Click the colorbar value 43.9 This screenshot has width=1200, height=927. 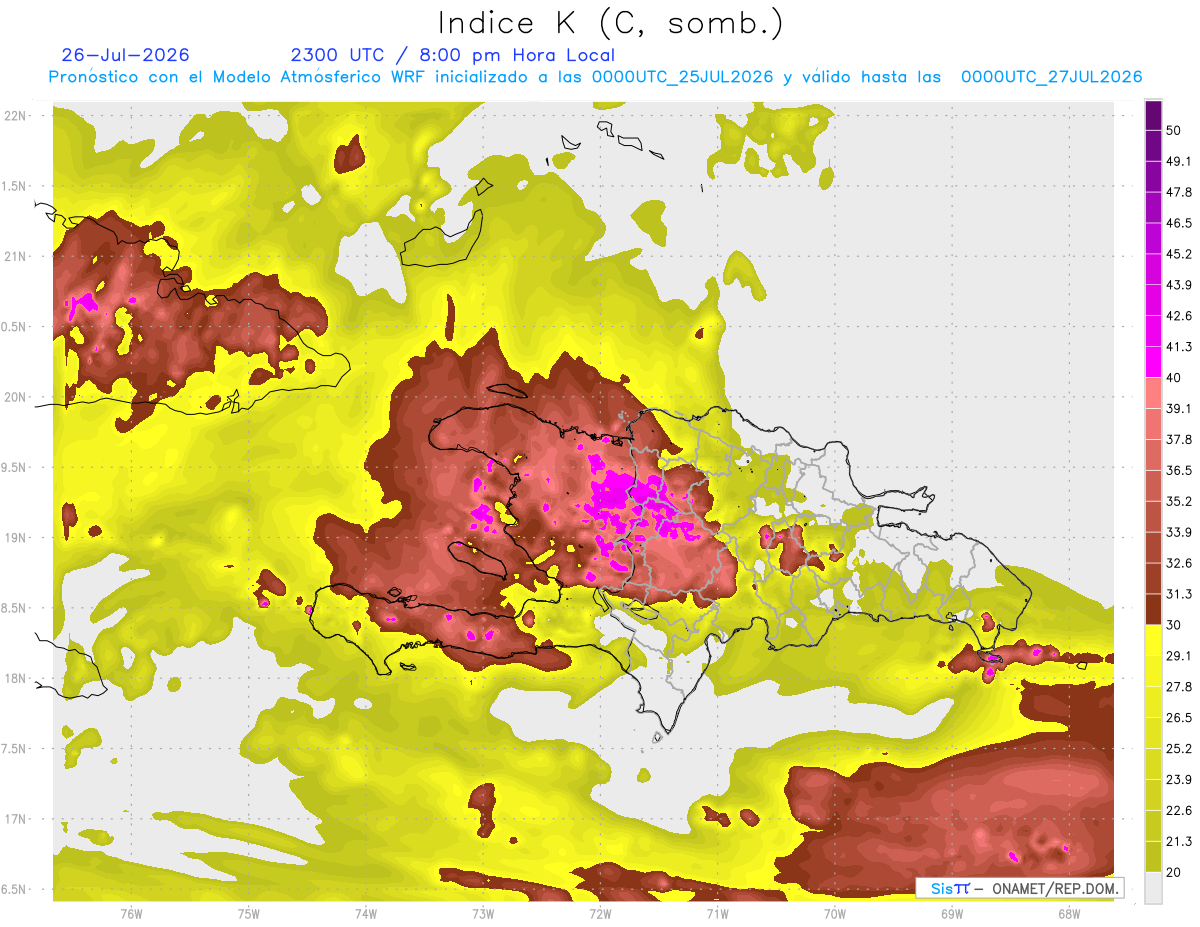1179,285
